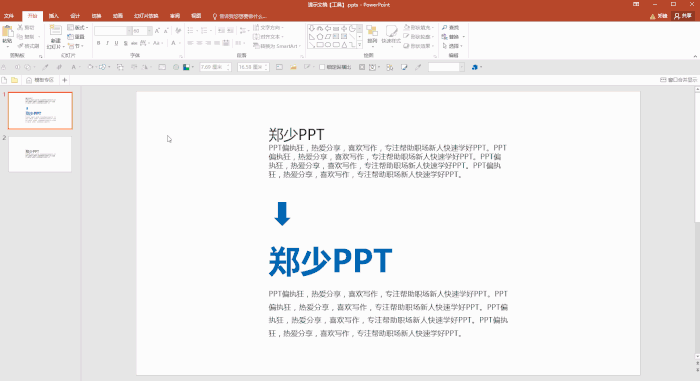This screenshot has width=700, height=381.
Task: Switch to the Animations ribbon tab
Action: coord(117,16)
